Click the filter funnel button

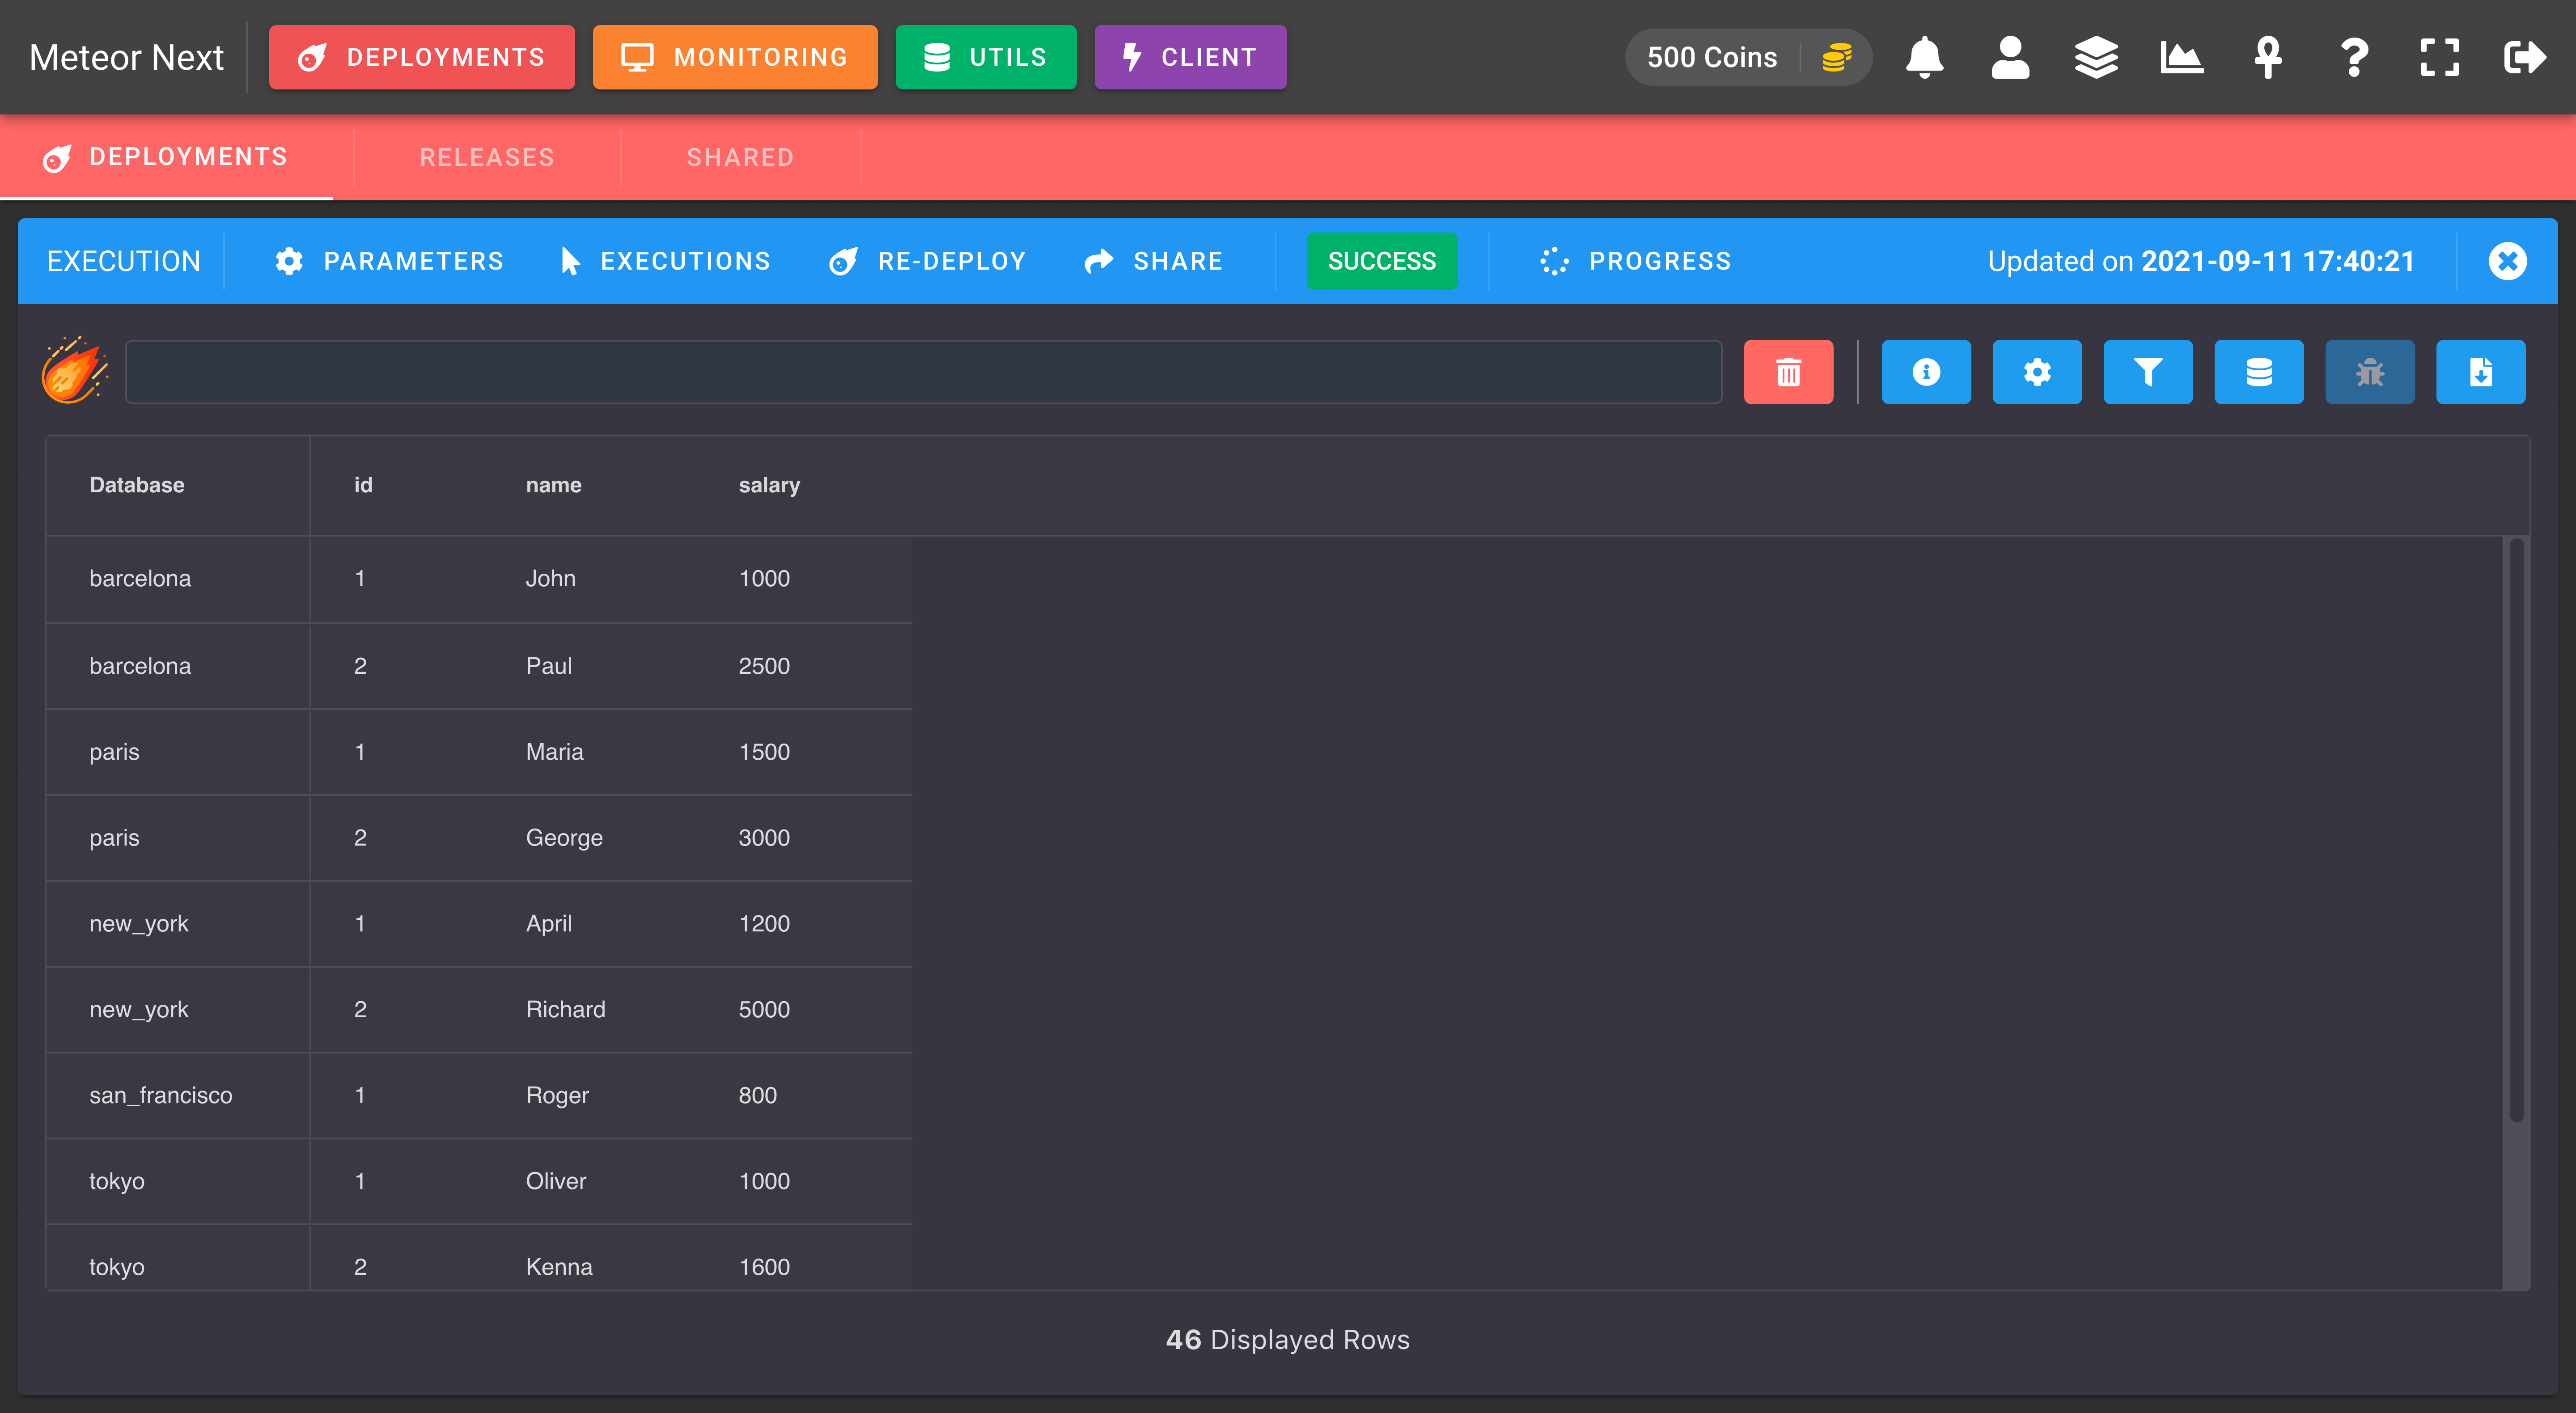click(x=2148, y=372)
